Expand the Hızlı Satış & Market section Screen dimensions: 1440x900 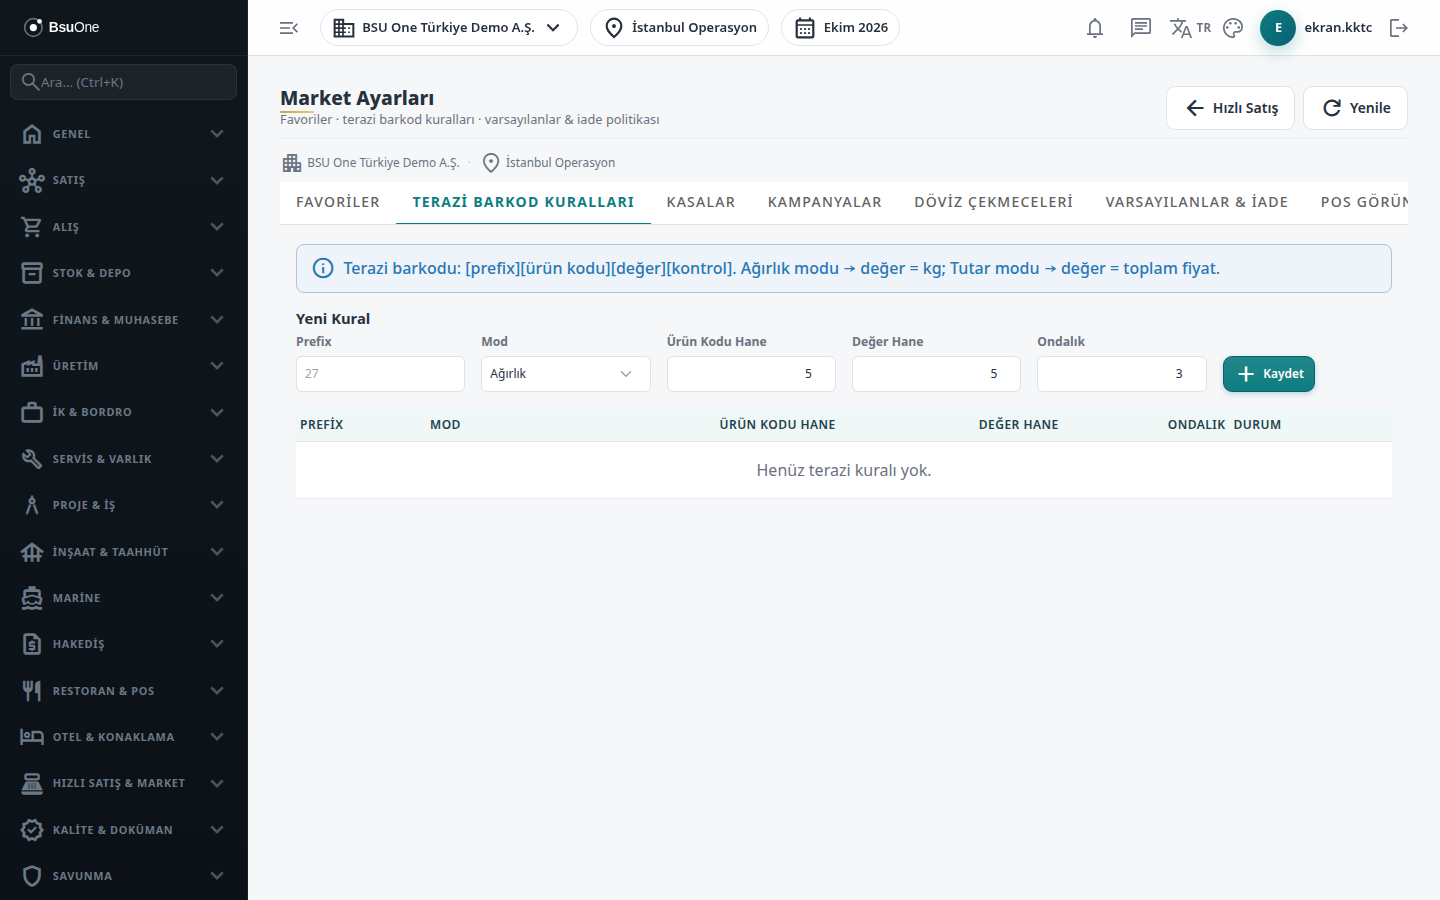pos(124,783)
